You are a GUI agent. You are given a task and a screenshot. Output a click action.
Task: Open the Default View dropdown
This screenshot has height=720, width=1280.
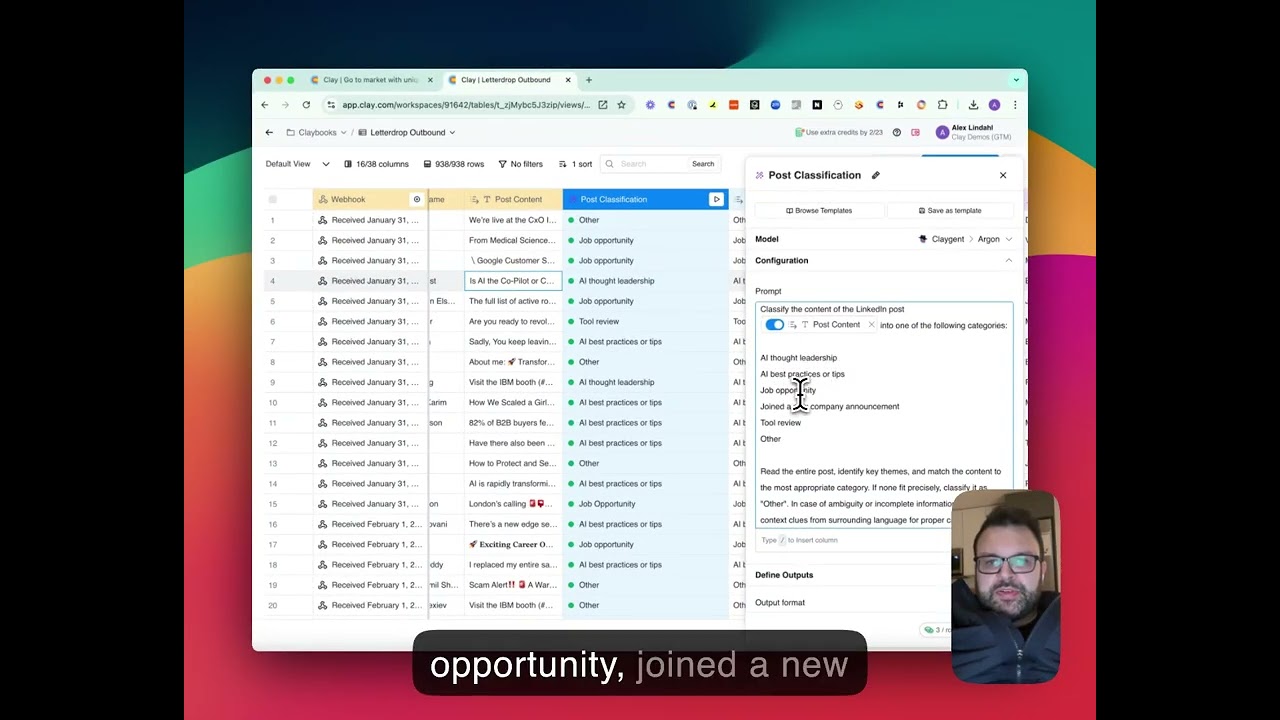[x=297, y=164]
